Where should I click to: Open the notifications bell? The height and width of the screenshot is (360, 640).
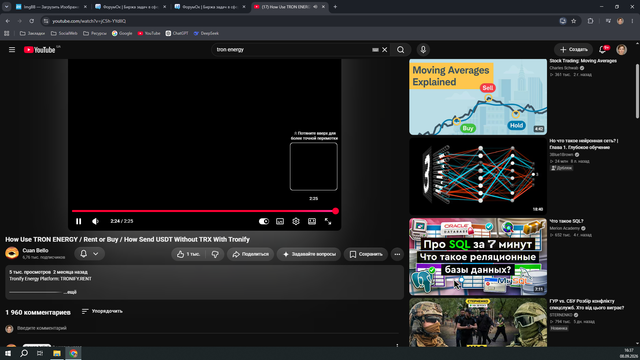point(602,50)
